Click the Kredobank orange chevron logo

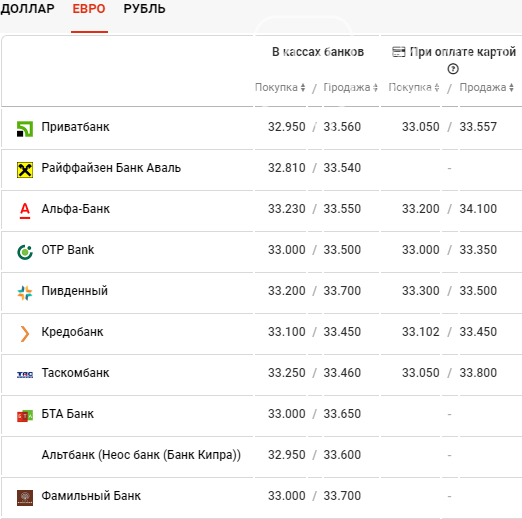[x=25, y=334]
